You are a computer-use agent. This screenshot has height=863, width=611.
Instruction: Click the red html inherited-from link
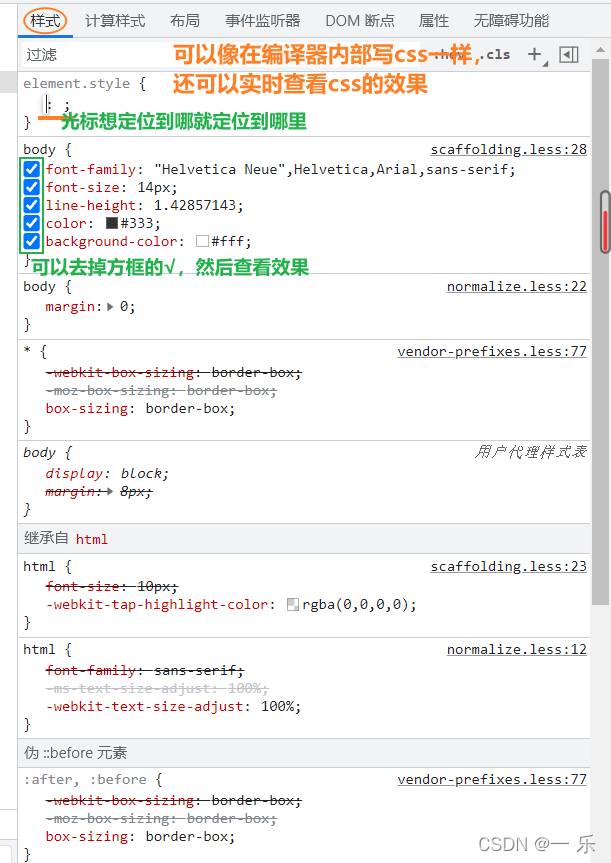(x=91, y=539)
